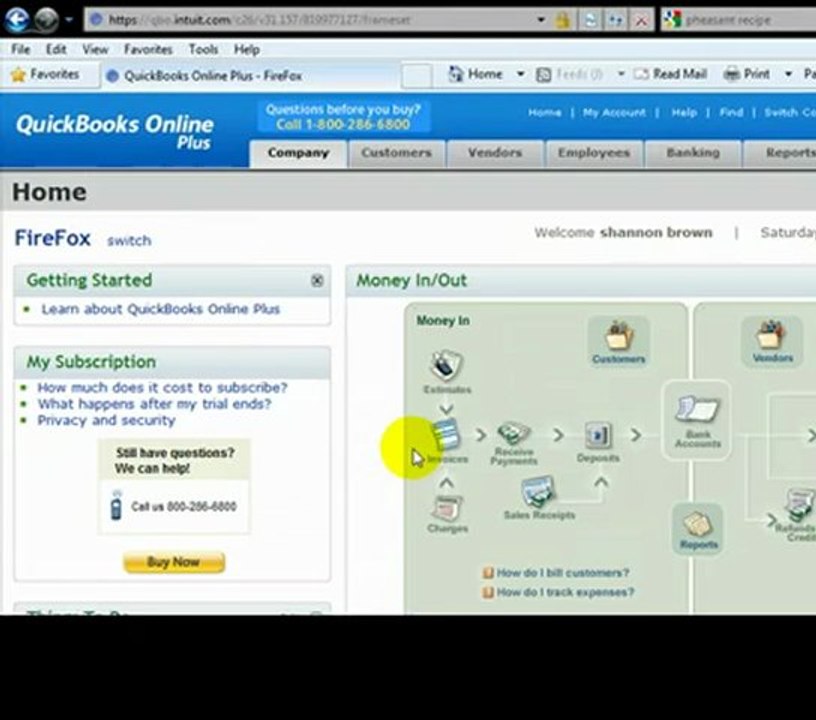The width and height of the screenshot is (816, 720).
Task: Click the browser forward arrow button
Action: [46, 20]
